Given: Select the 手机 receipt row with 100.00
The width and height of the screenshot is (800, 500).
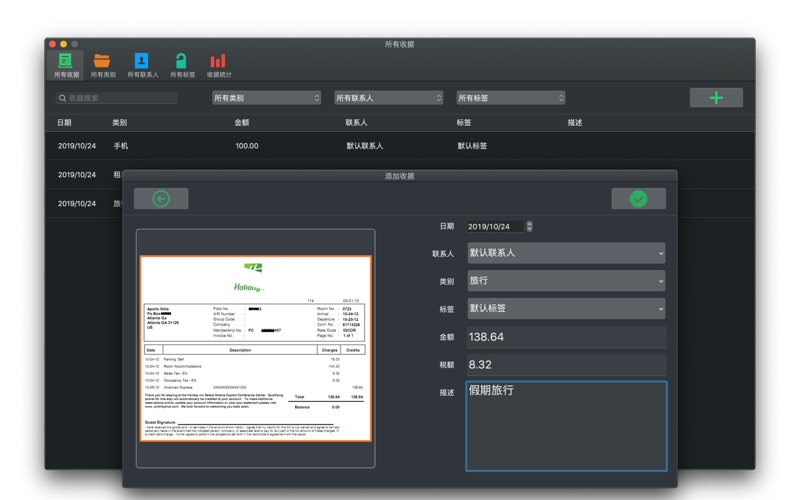Looking at the screenshot, I should [400, 146].
